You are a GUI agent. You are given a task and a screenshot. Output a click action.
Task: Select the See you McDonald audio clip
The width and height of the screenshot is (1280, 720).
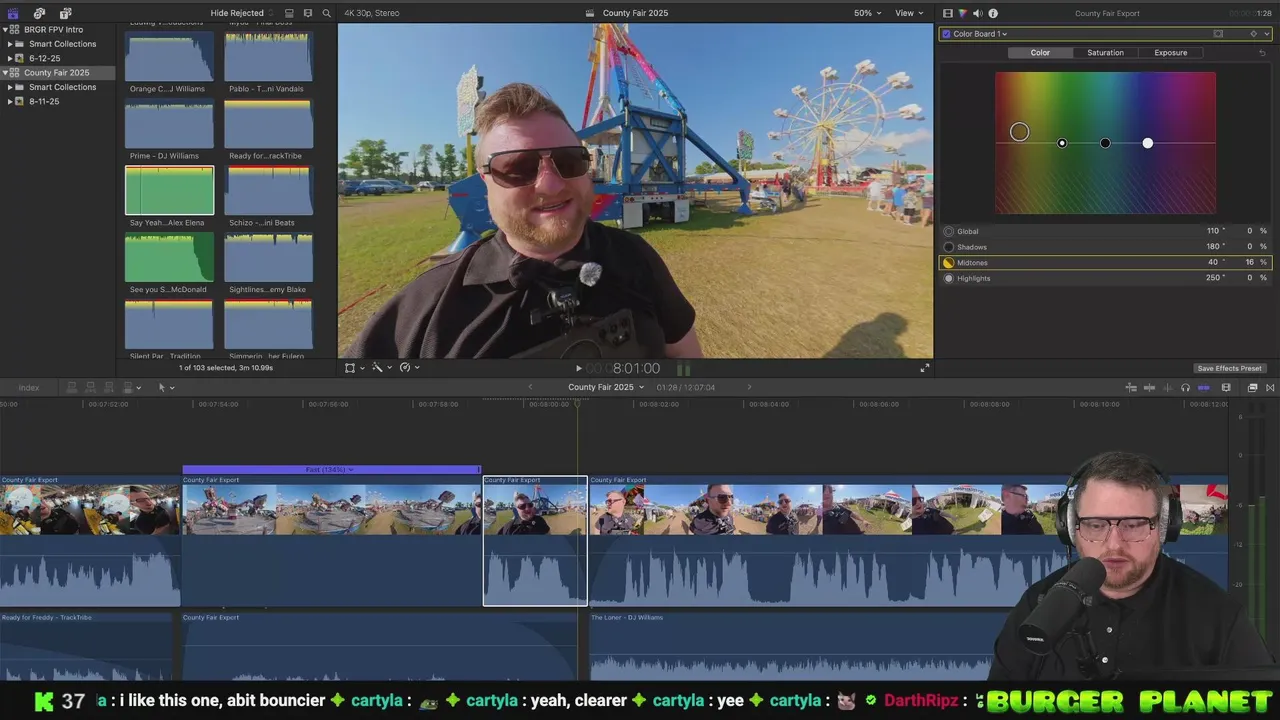click(169, 257)
